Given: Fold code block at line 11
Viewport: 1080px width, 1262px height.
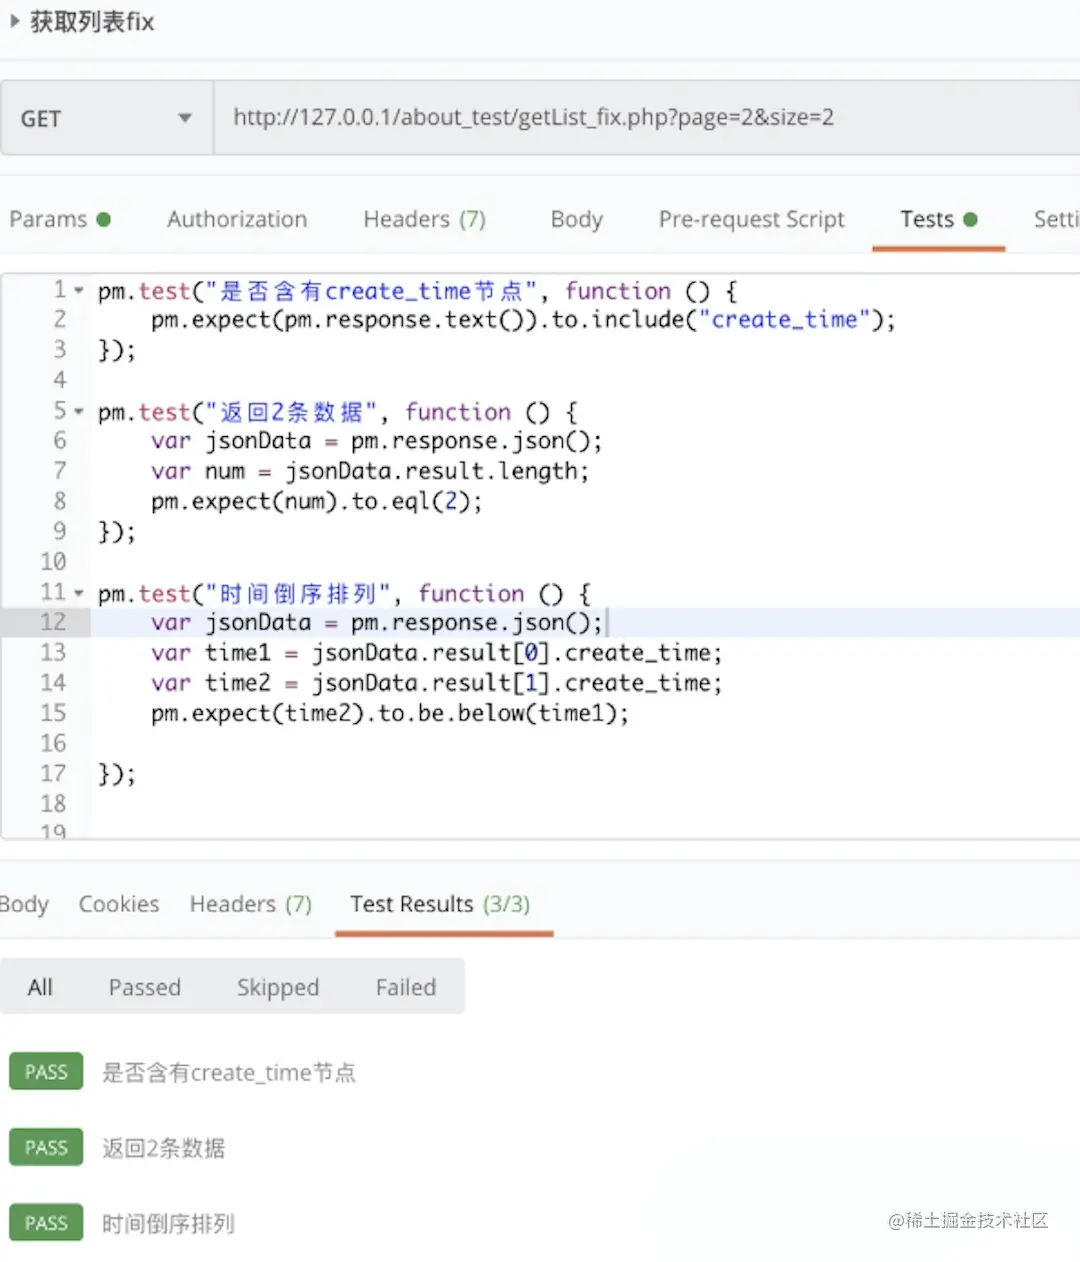Looking at the screenshot, I should [x=79, y=594].
